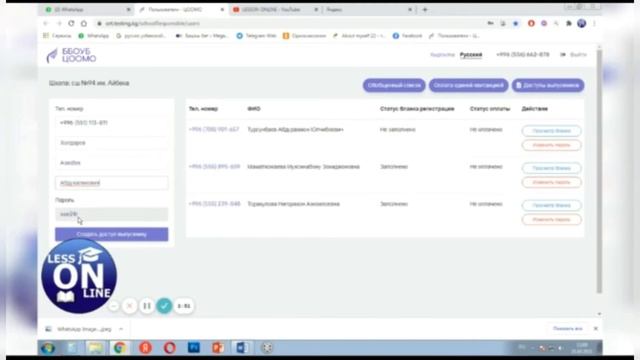Select Русский language in the header
Screen dimensions: 640x360
click(471, 55)
